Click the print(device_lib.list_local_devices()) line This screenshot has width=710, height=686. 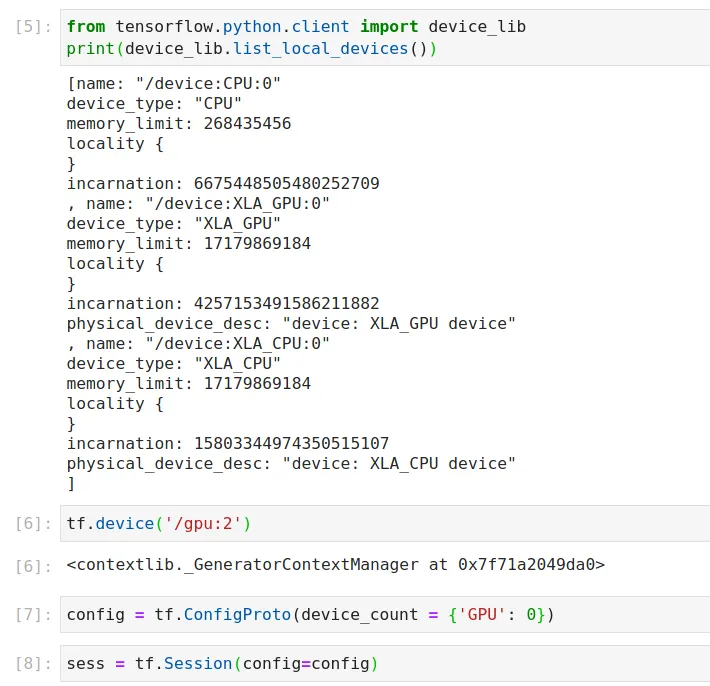coord(252,48)
